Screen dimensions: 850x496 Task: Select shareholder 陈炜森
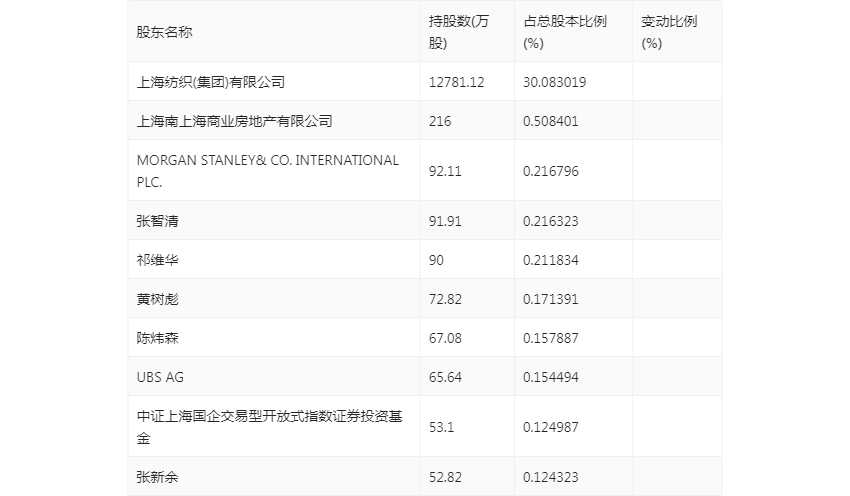click(x=157, y=338)
